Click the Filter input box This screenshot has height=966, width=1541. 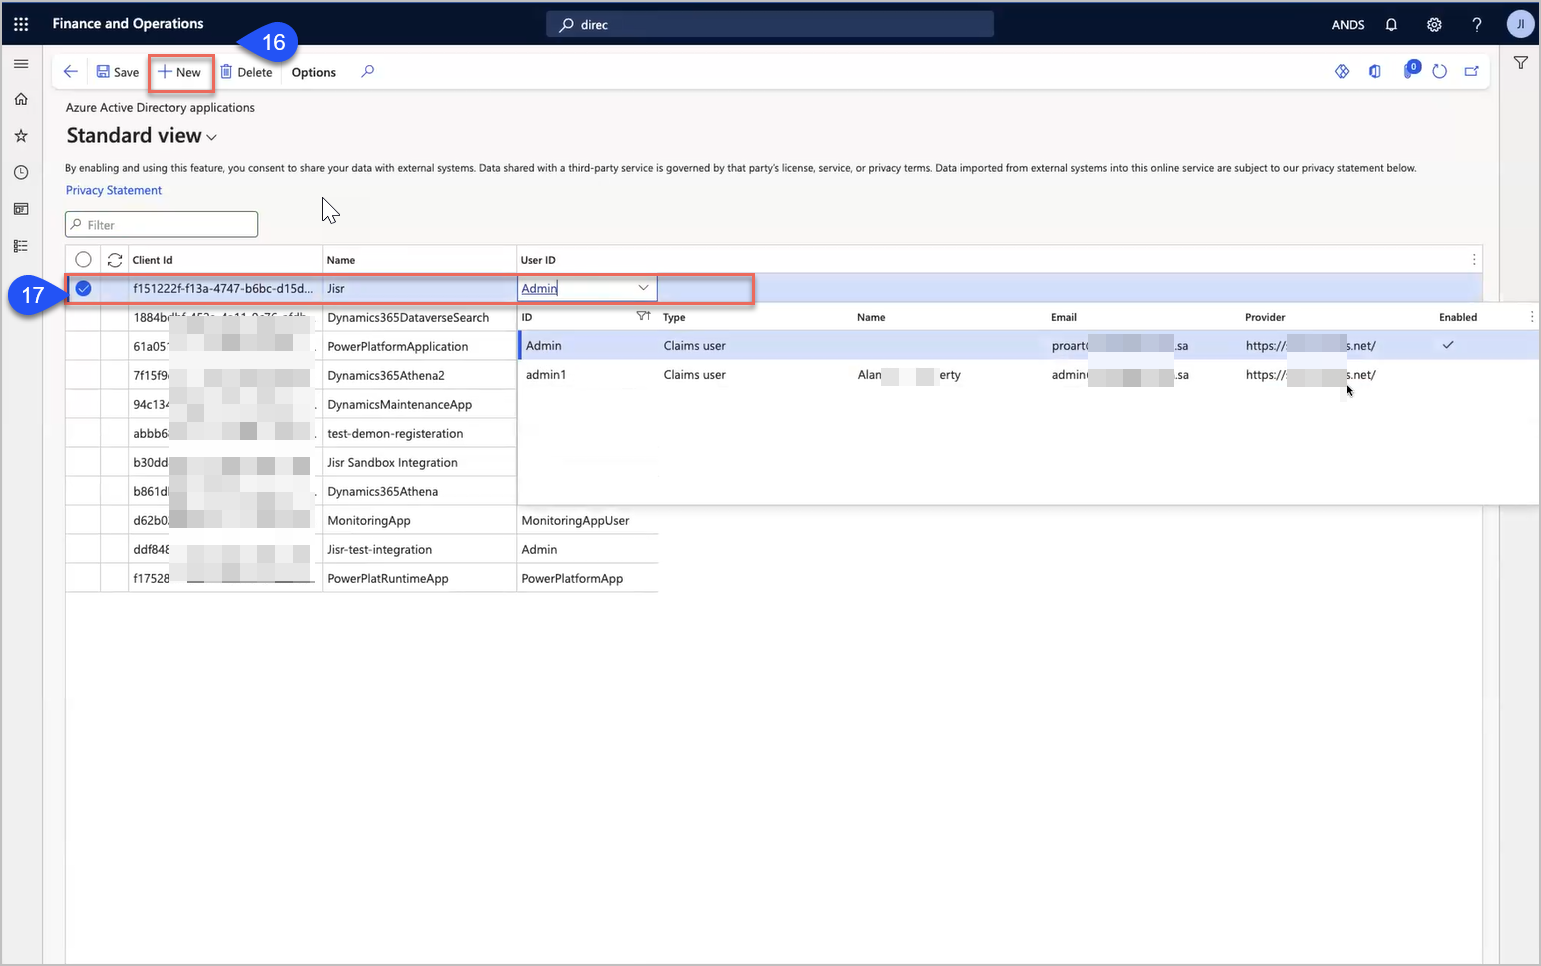pos(162,225)
